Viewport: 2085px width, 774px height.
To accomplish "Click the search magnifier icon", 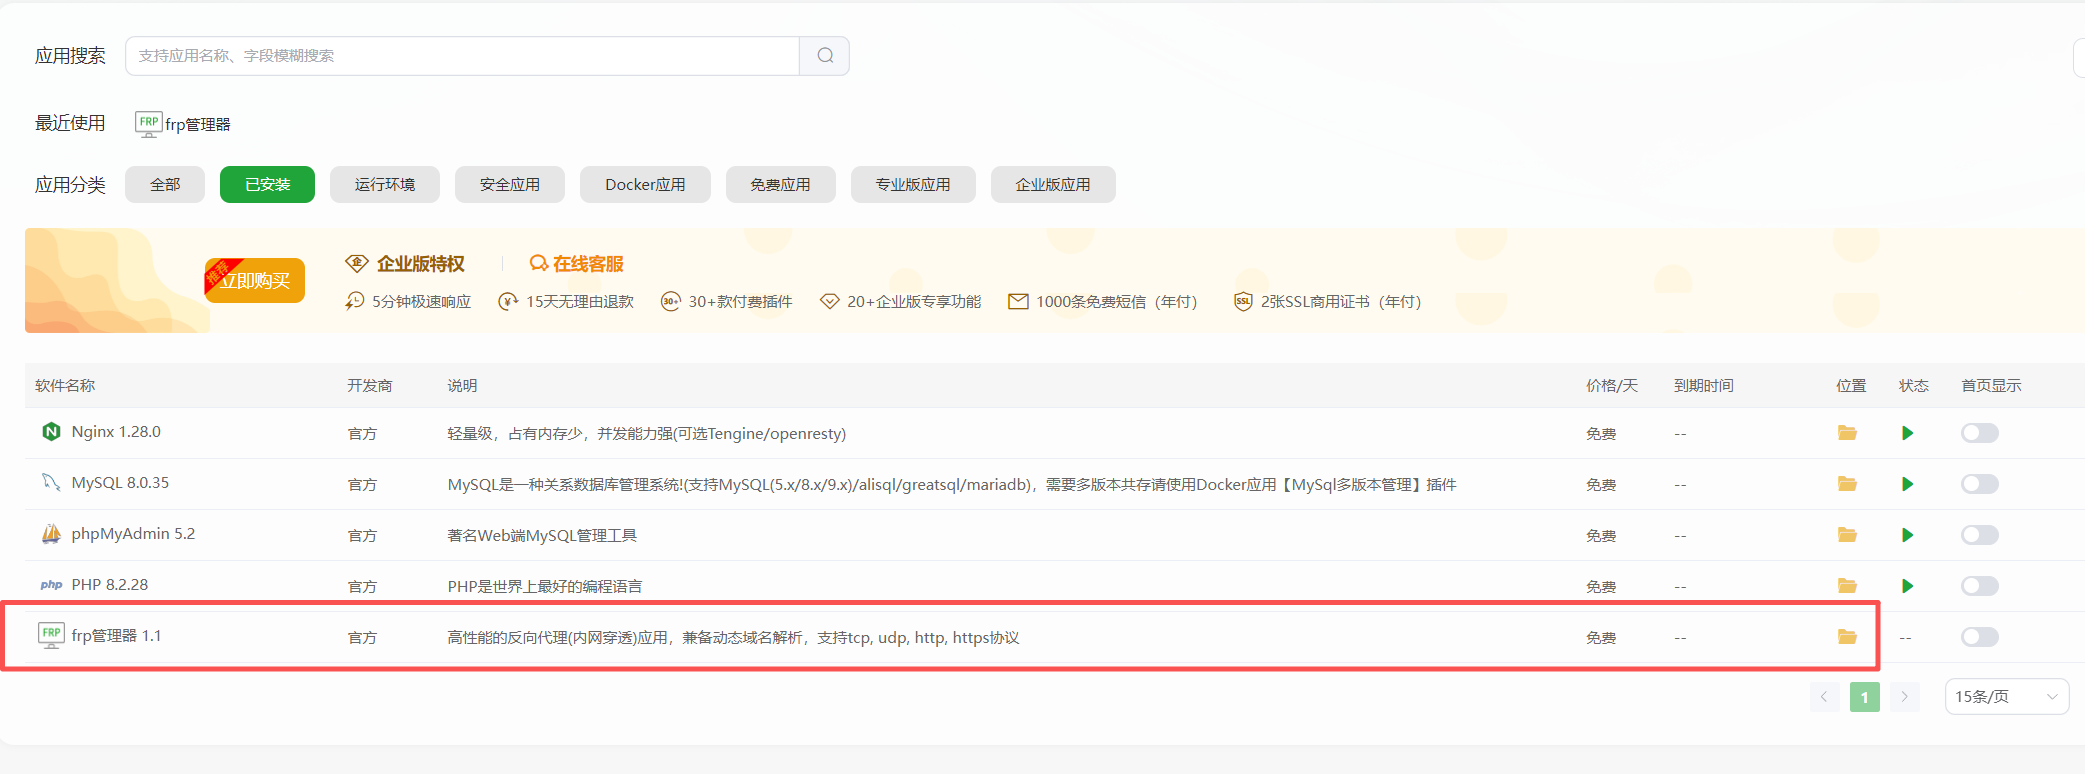I will point(825,56).
